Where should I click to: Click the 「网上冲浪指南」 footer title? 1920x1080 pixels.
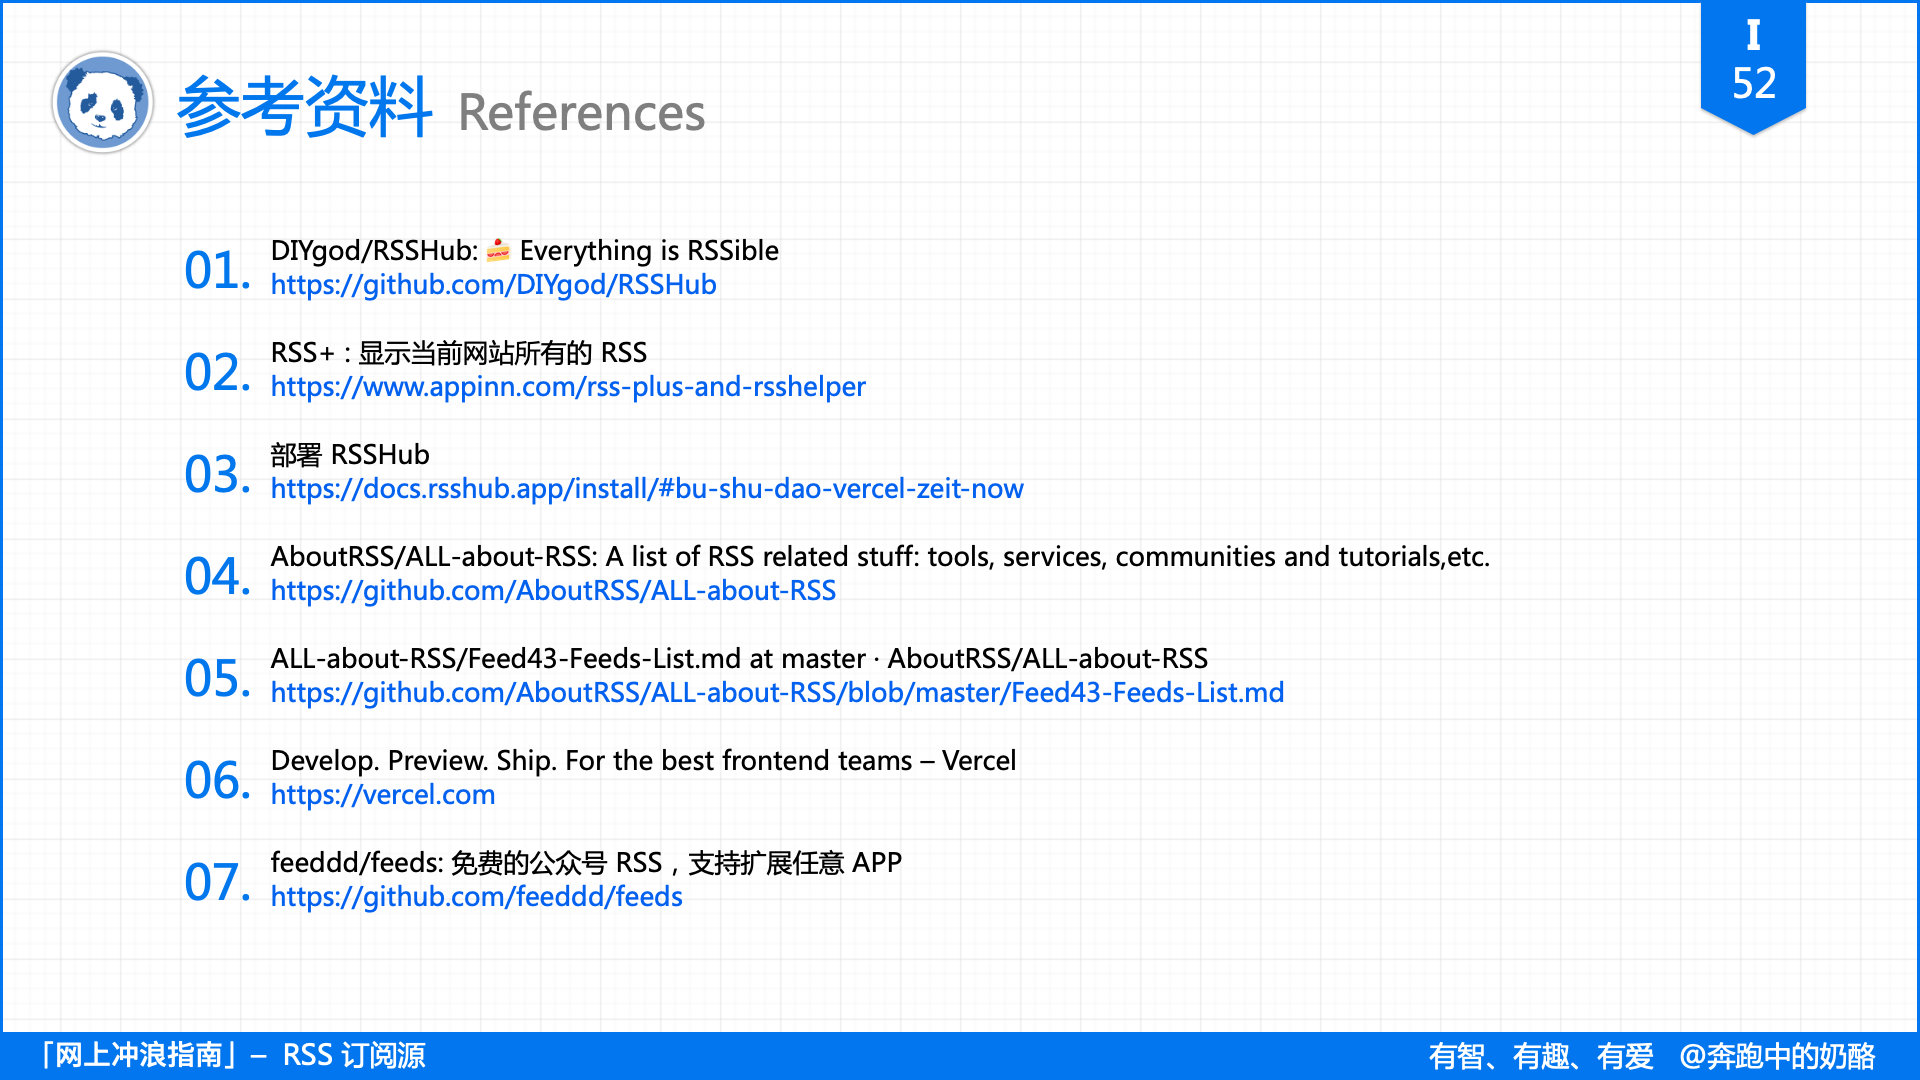pos(140,1055)
